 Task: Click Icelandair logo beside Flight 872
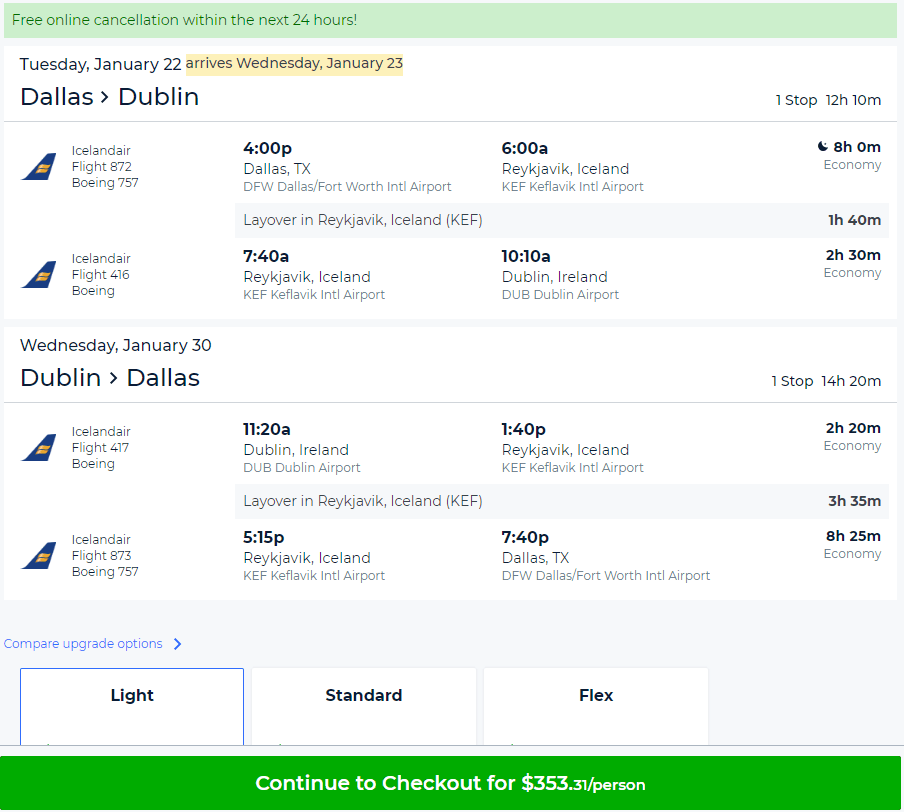pos(39,167)
